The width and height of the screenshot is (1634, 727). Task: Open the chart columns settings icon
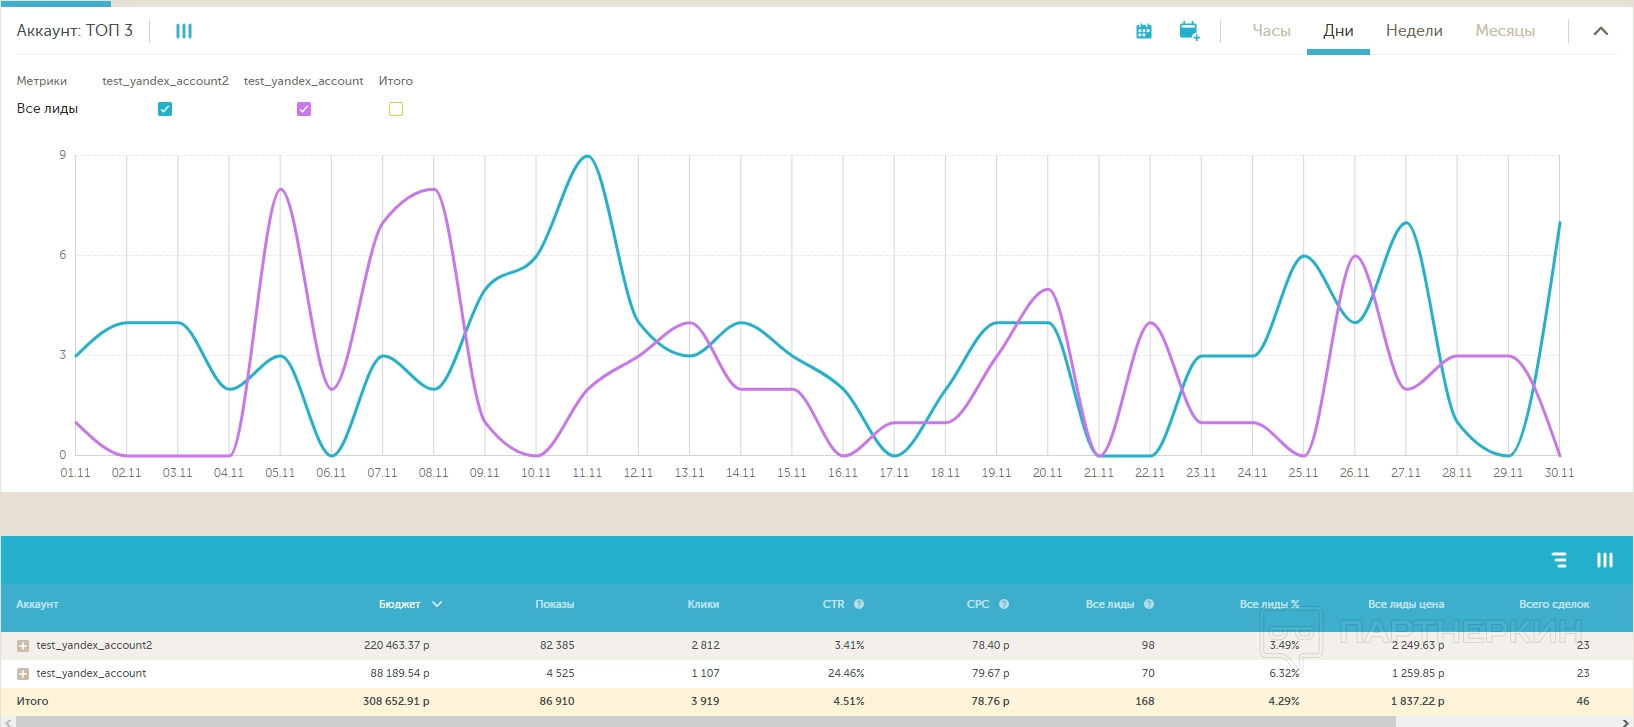click(184, 31)
